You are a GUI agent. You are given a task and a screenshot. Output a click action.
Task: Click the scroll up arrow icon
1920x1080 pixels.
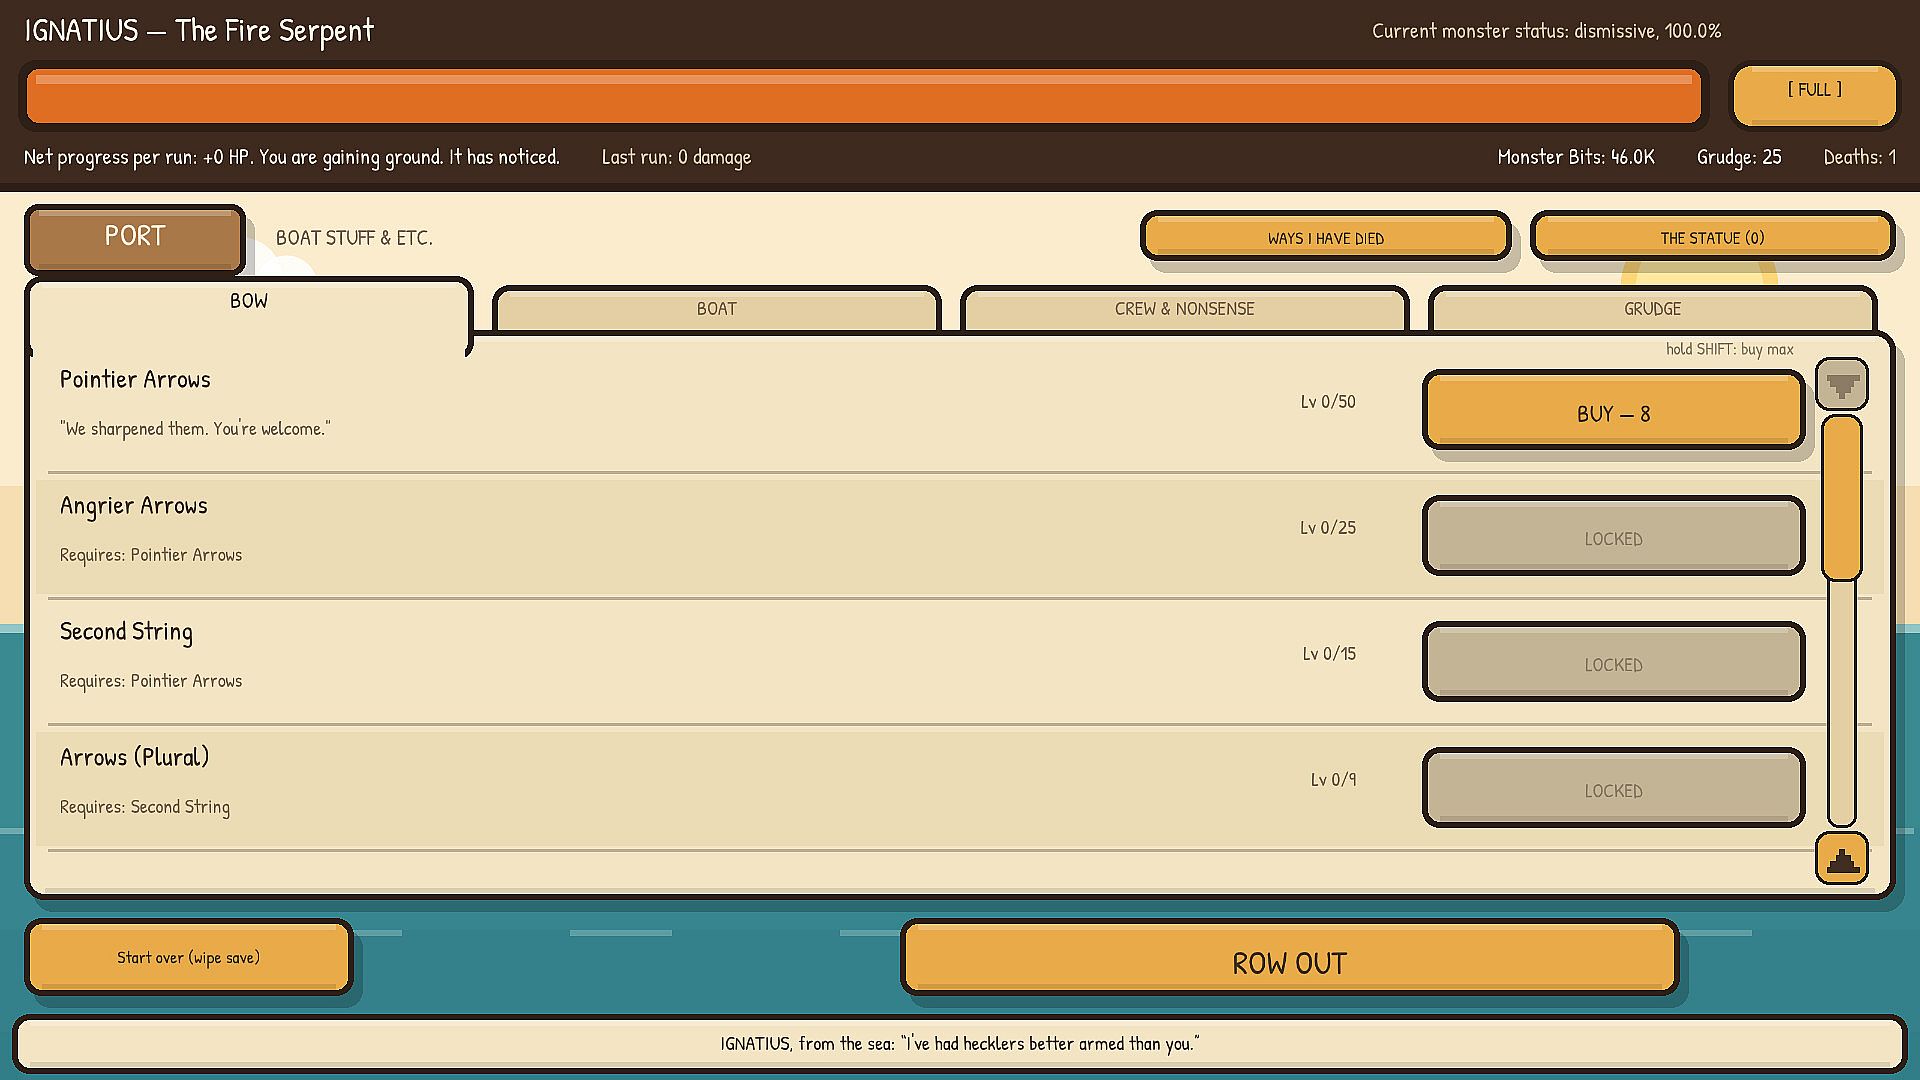tap(1842, 859)
